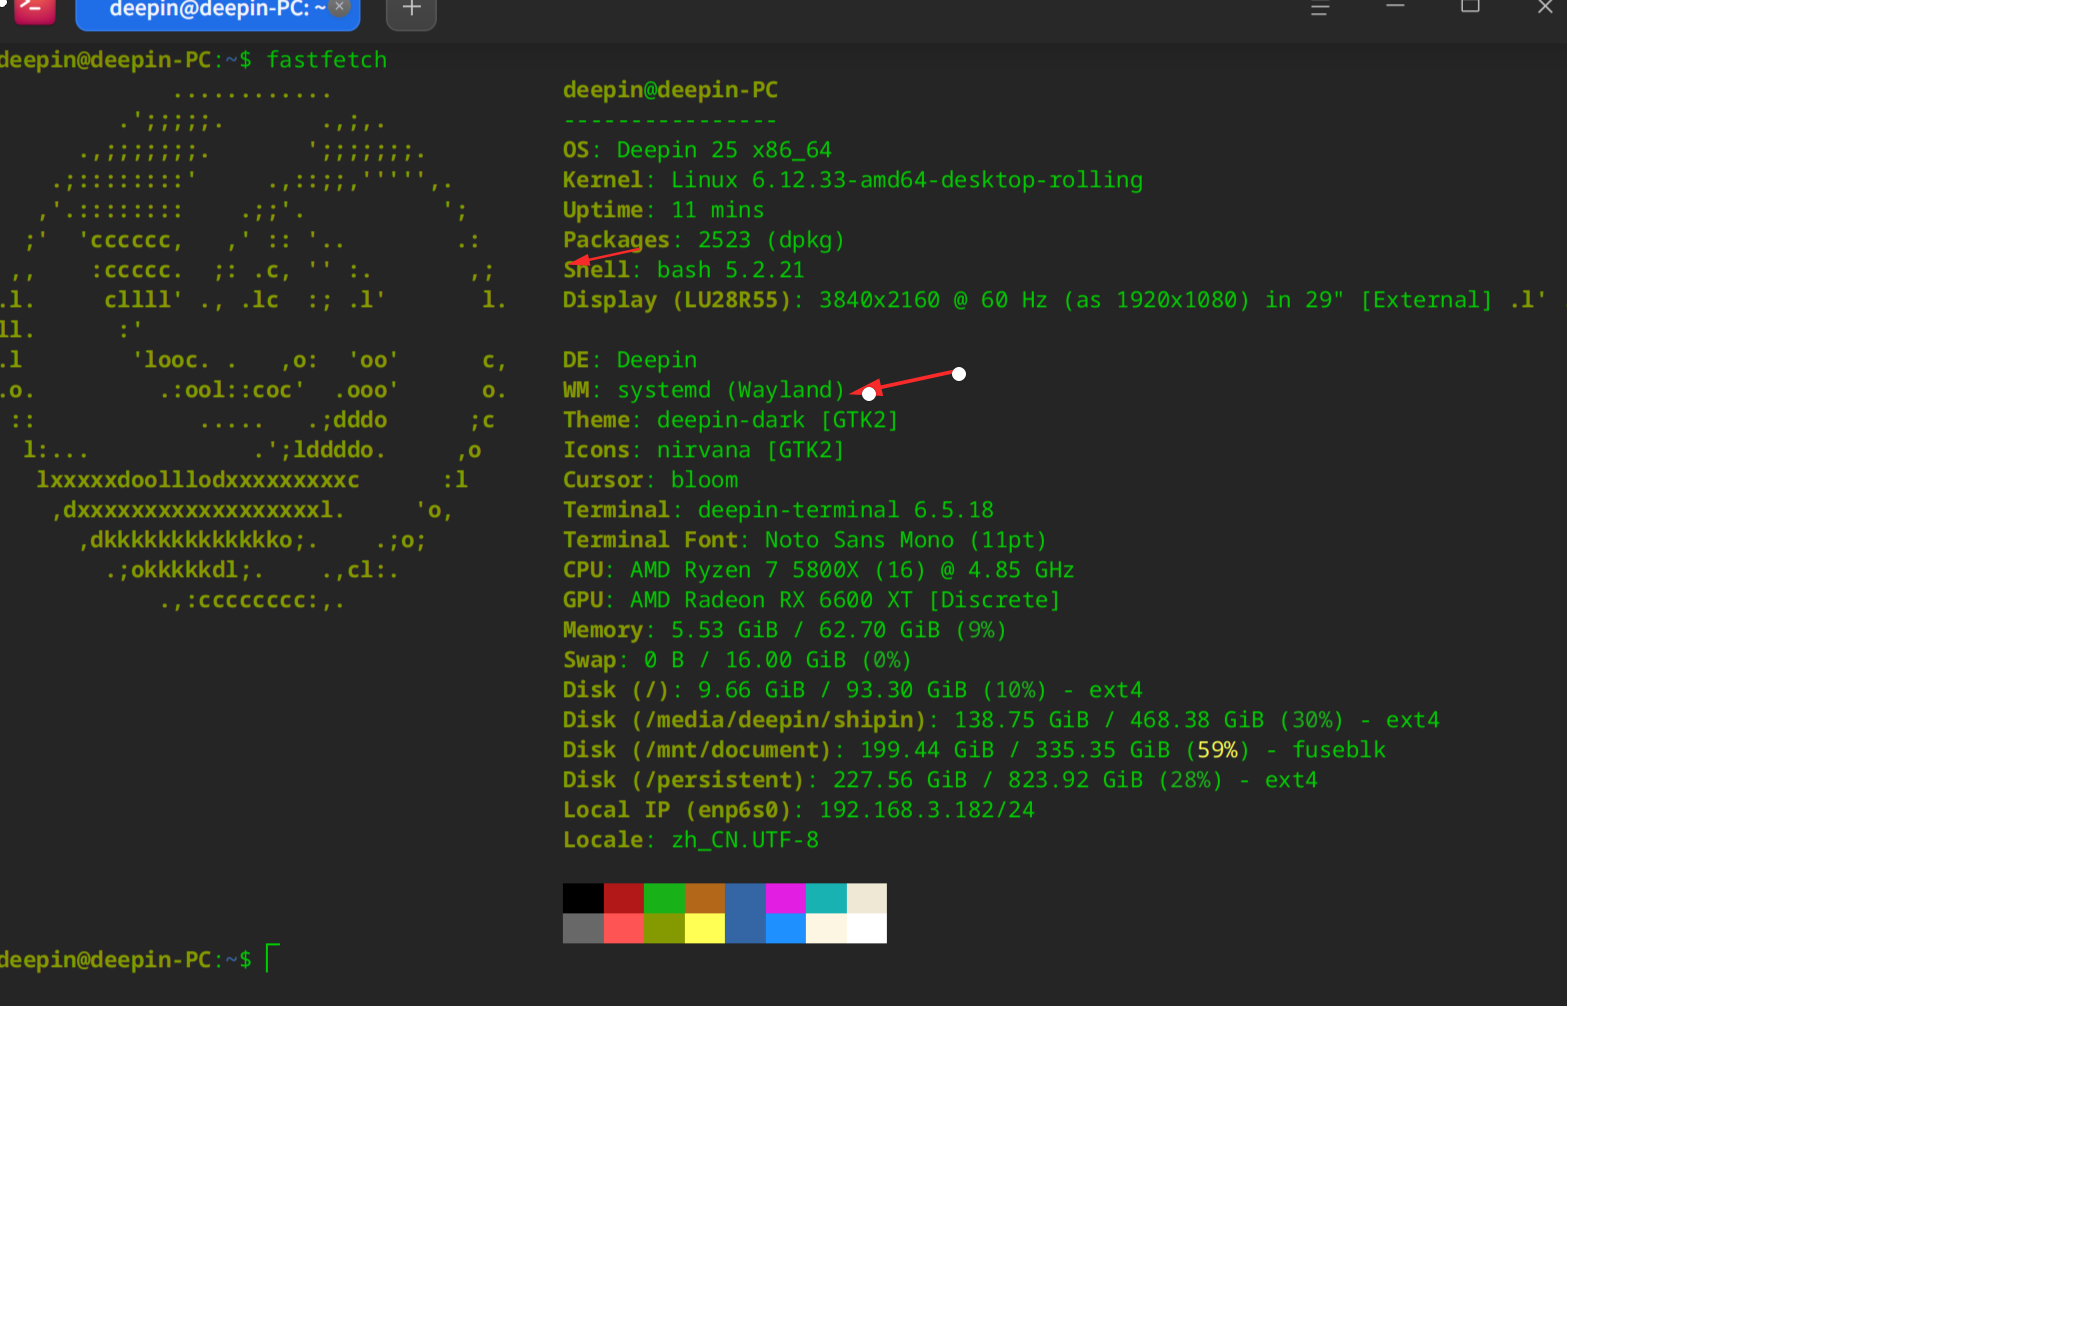
Task: Click 'Noto Sans Mono (11pt)' font value
Action: (x=906, y=540)
